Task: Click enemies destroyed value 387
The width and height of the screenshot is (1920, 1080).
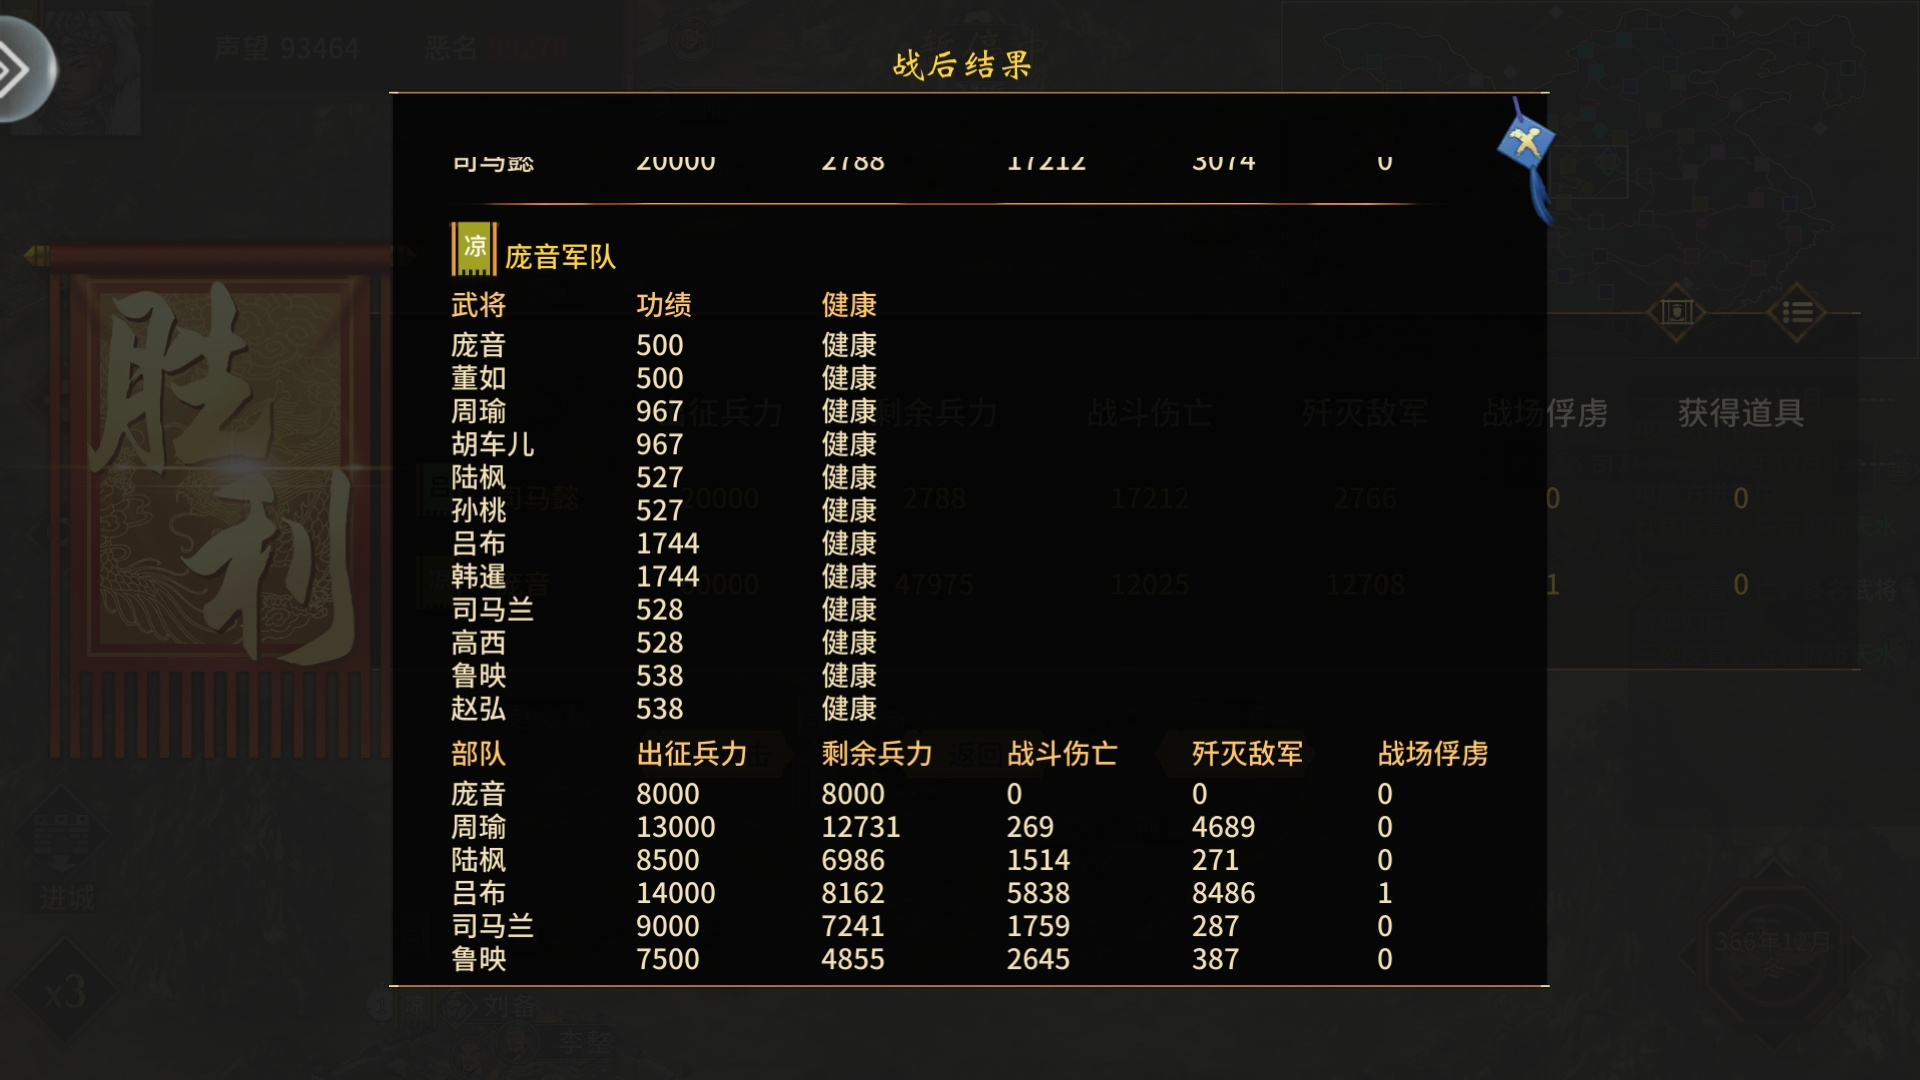Action: pos(1215,959)
